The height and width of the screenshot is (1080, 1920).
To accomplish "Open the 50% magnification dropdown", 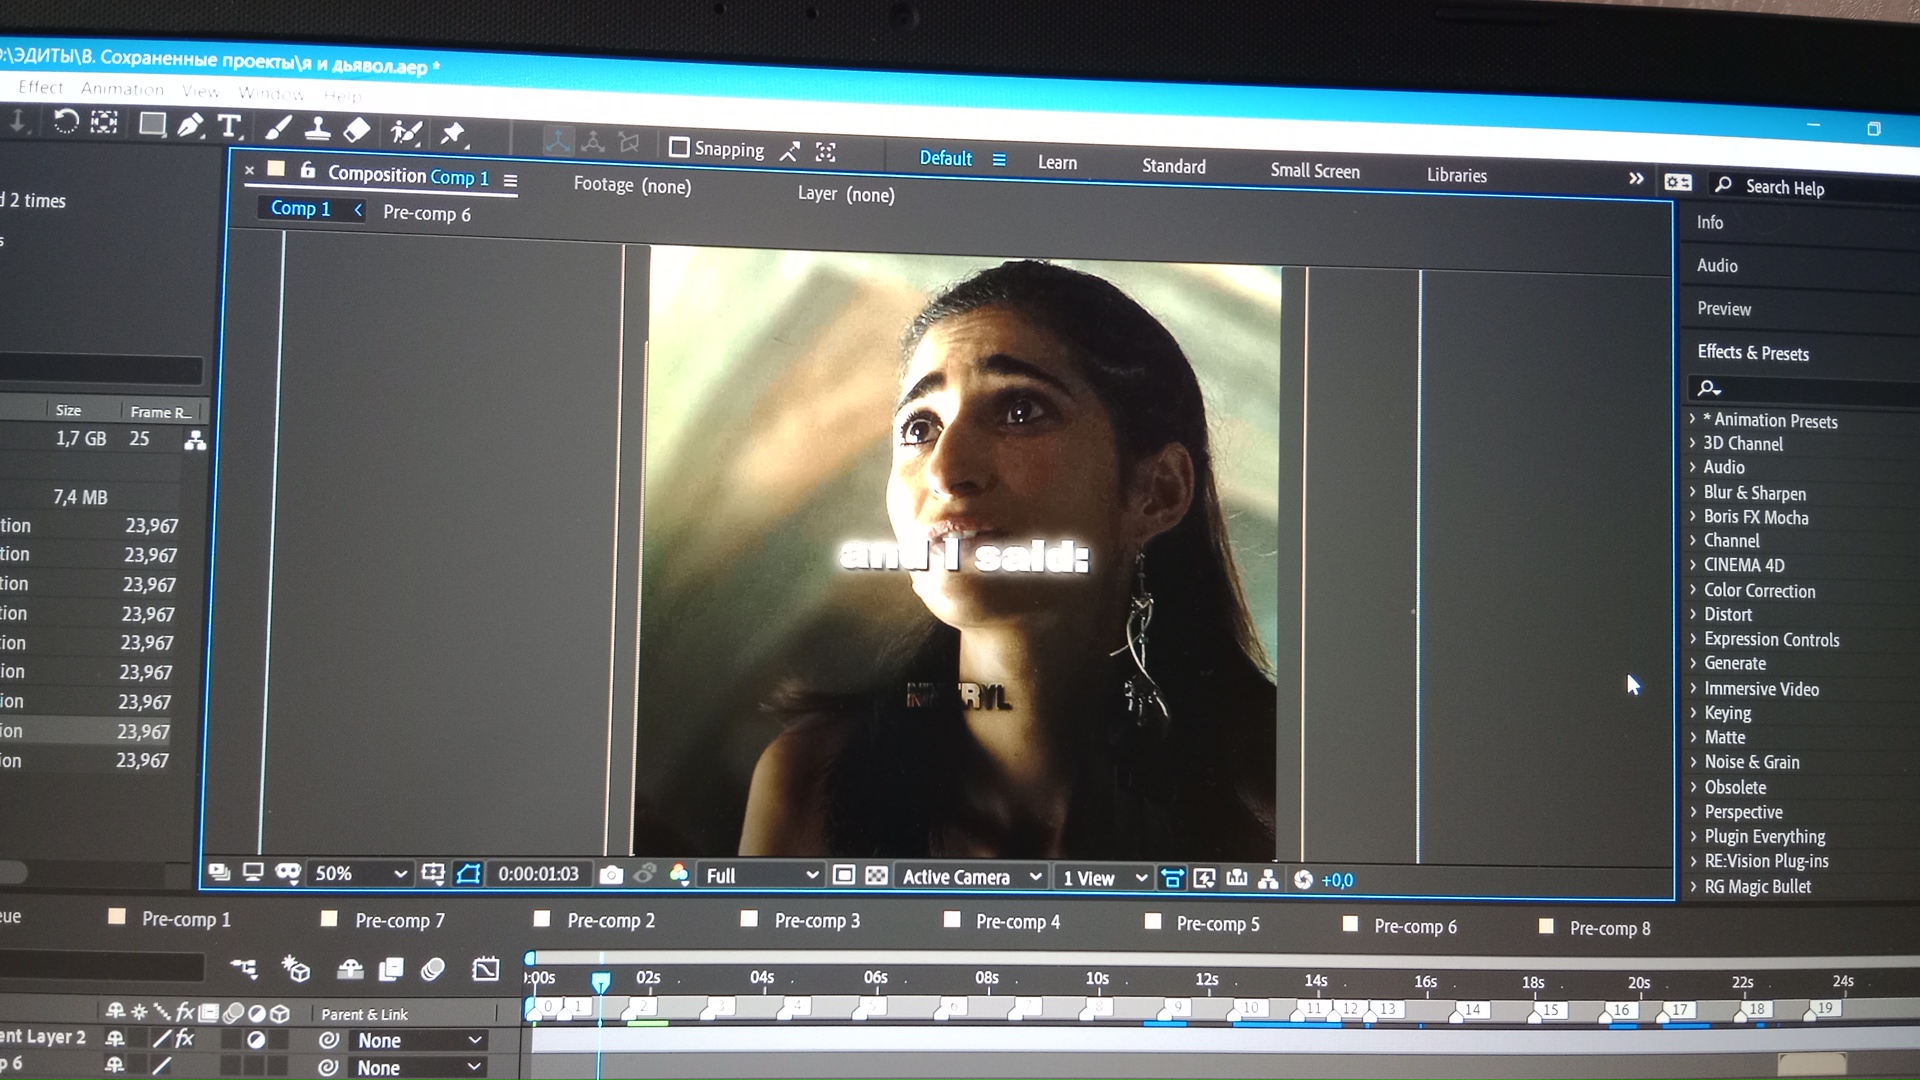I will (x=361, y=873).
